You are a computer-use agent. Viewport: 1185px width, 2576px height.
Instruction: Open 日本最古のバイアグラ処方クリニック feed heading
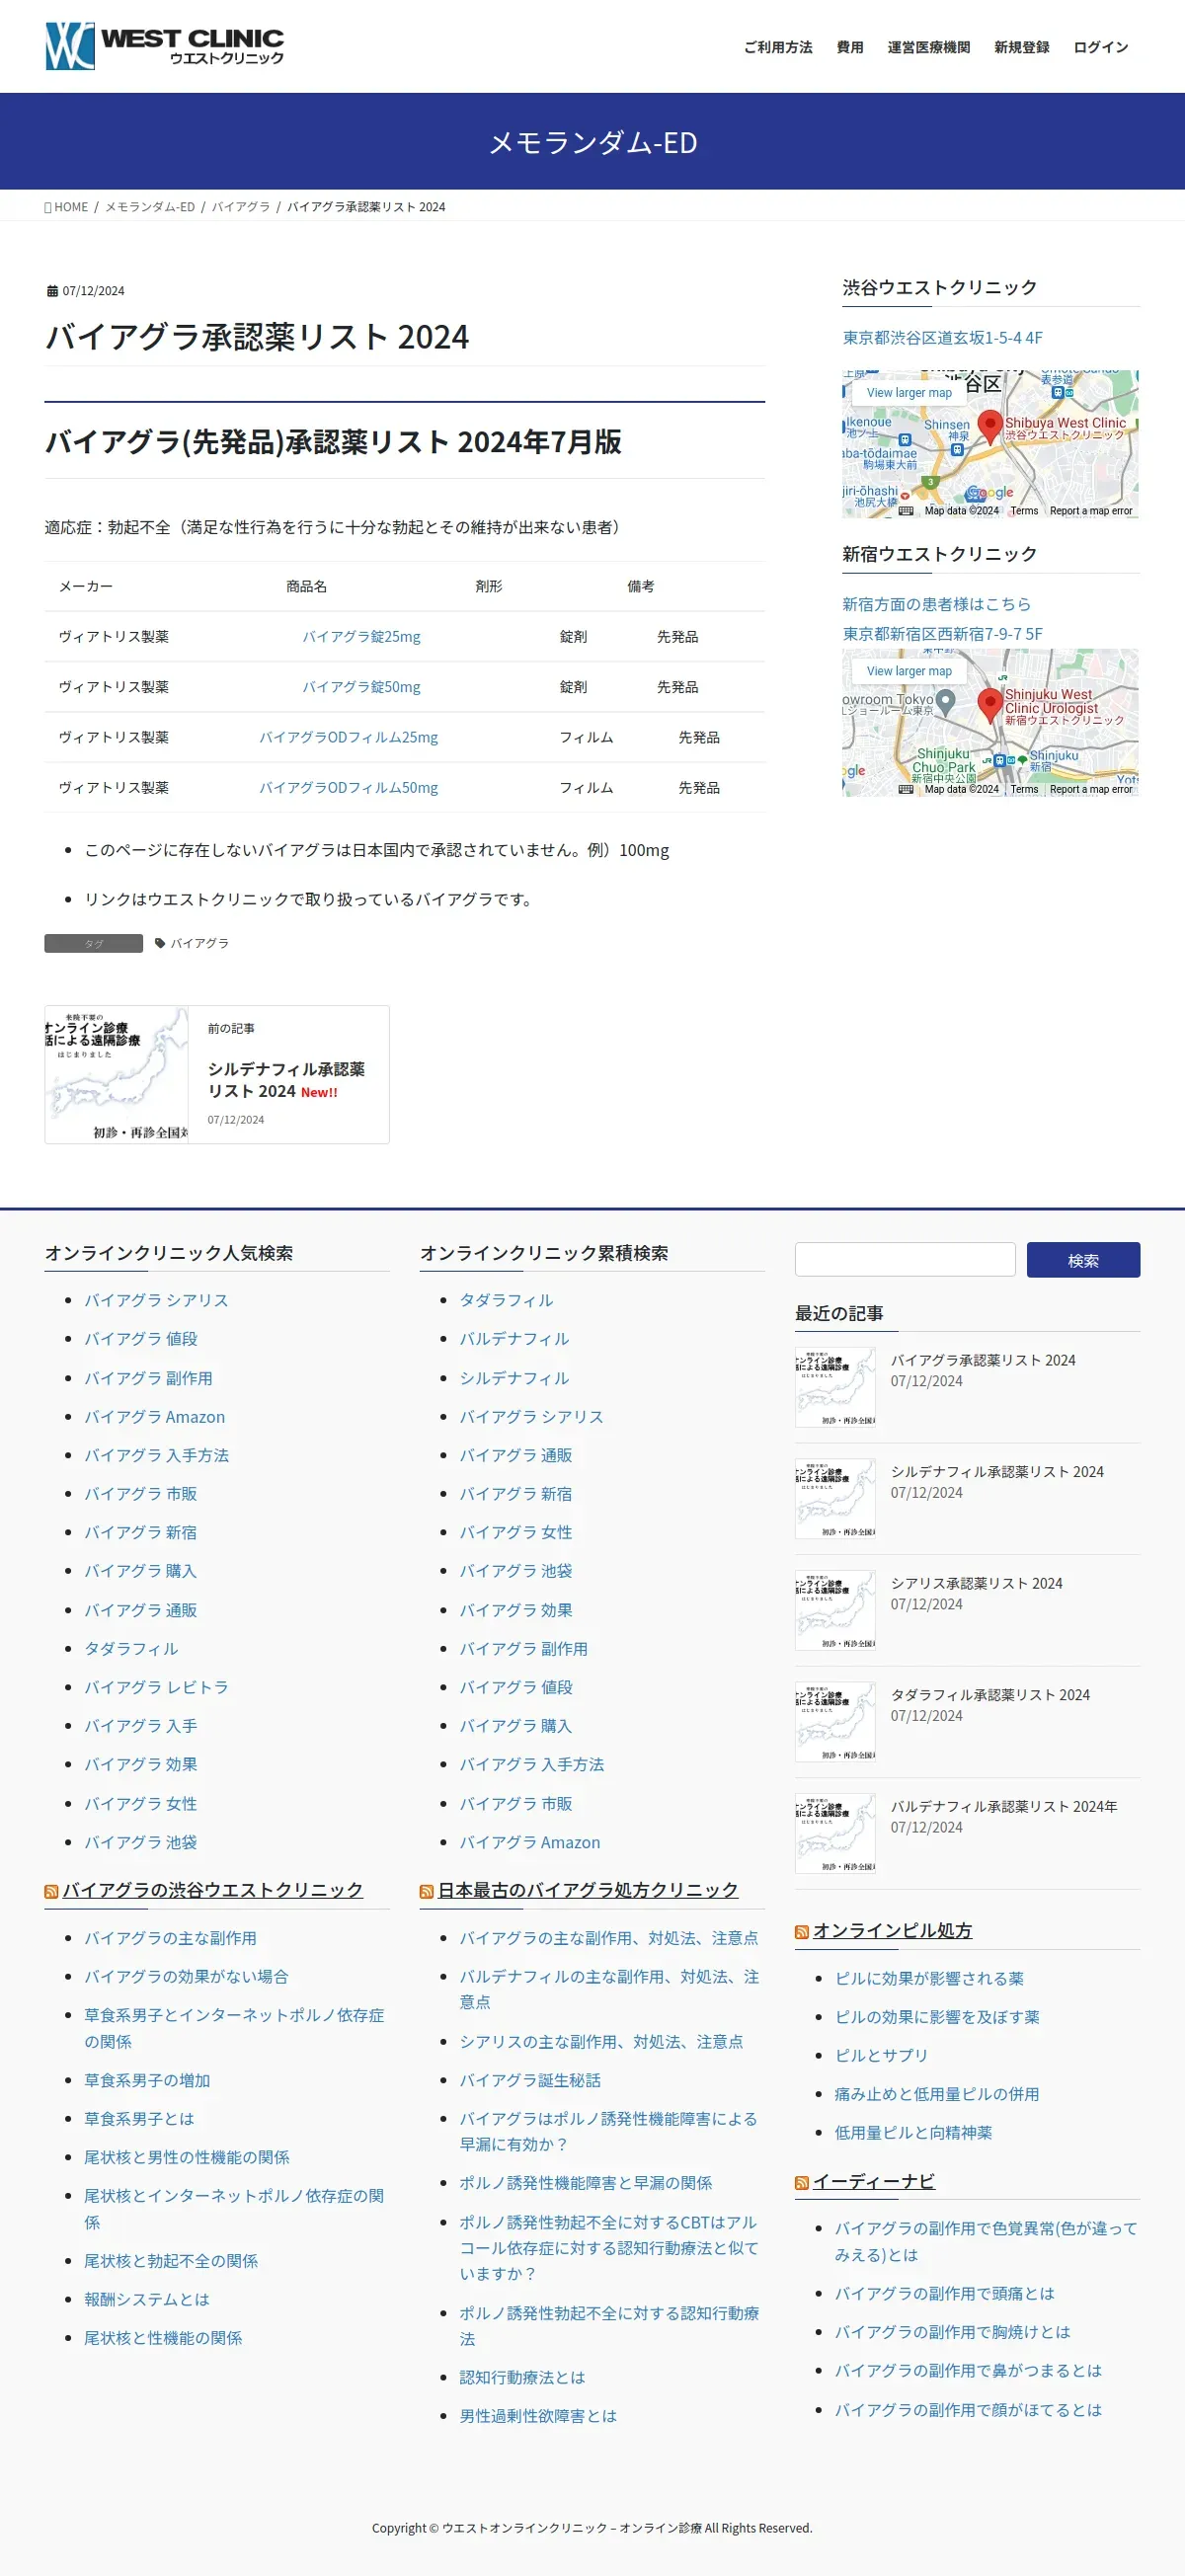pyautogui.click(x=588, y=1890)
